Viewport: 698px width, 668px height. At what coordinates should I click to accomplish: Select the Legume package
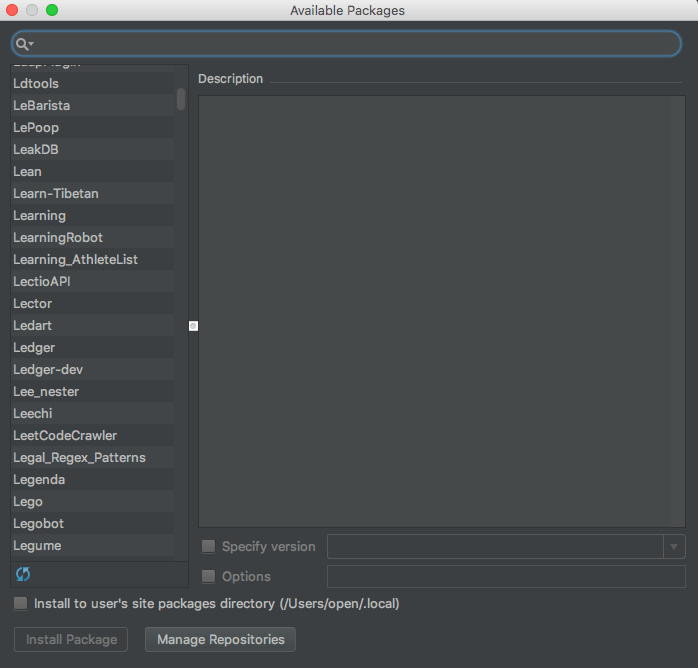[x=93, y=546]
